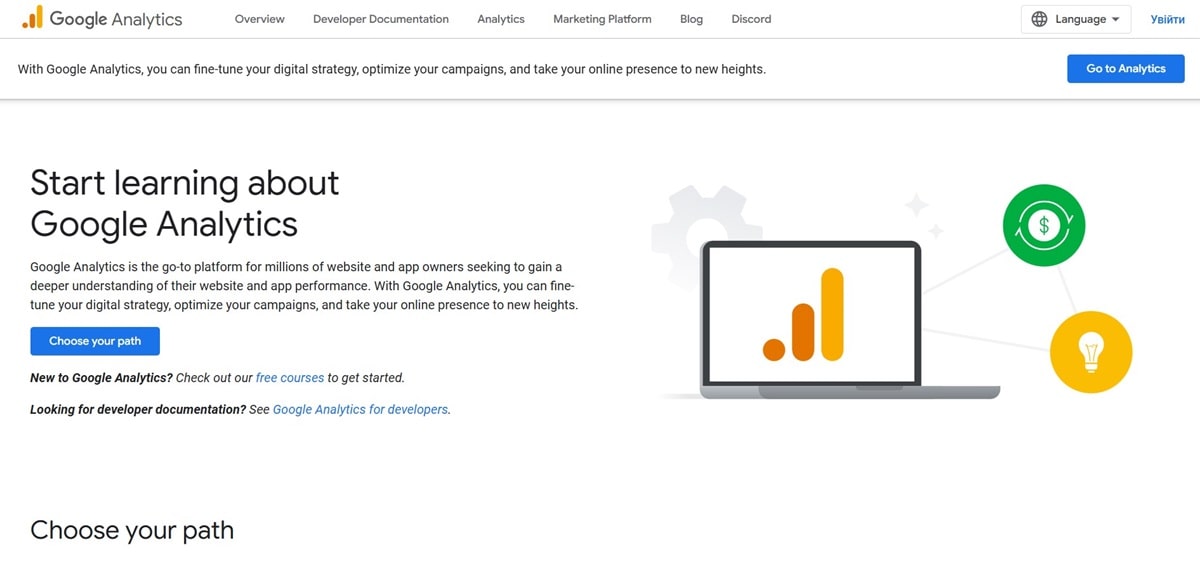This screenshot has width=1200, height=576.
Task: Open Marketing Platform in the nav
Action: [x=602, y=19]
